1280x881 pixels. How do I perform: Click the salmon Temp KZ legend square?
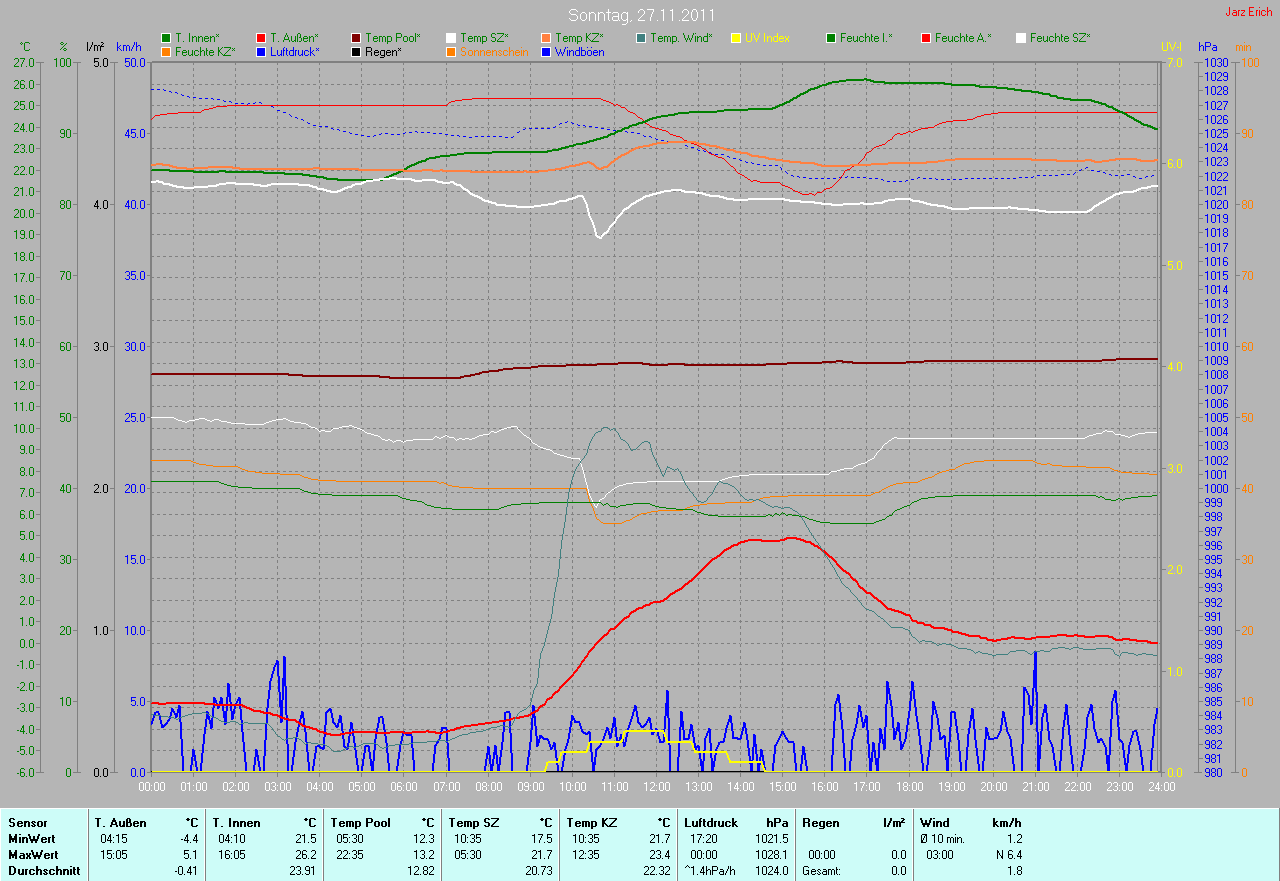click(546, 38)
